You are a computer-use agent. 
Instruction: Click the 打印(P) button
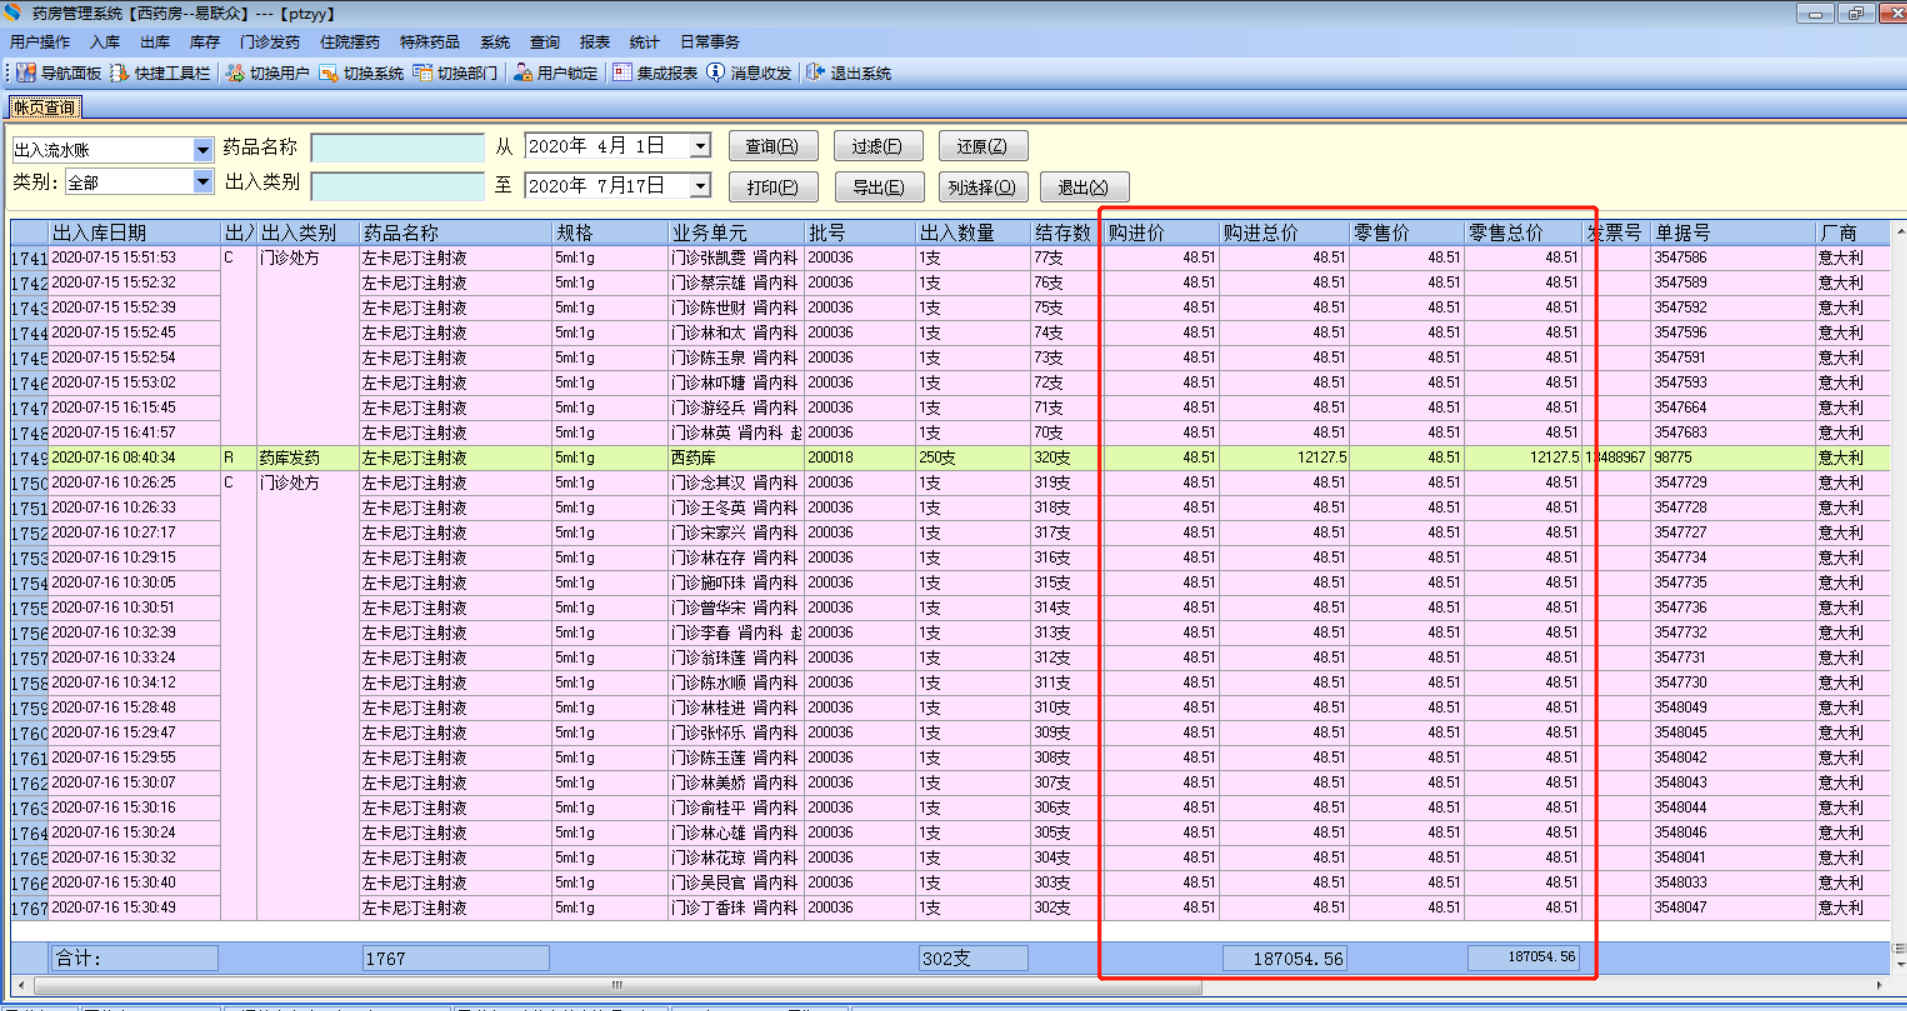(773, 187)
